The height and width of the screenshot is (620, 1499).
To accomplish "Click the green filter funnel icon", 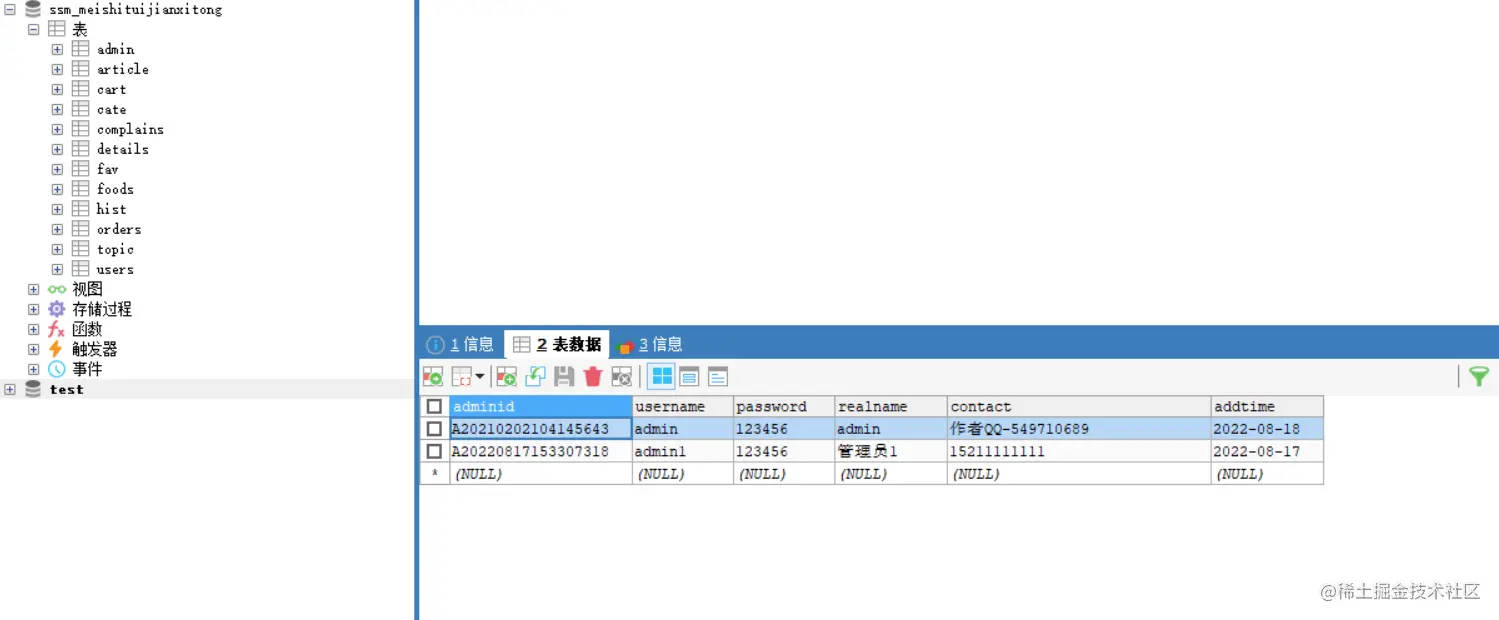I will coord(1479,376).
